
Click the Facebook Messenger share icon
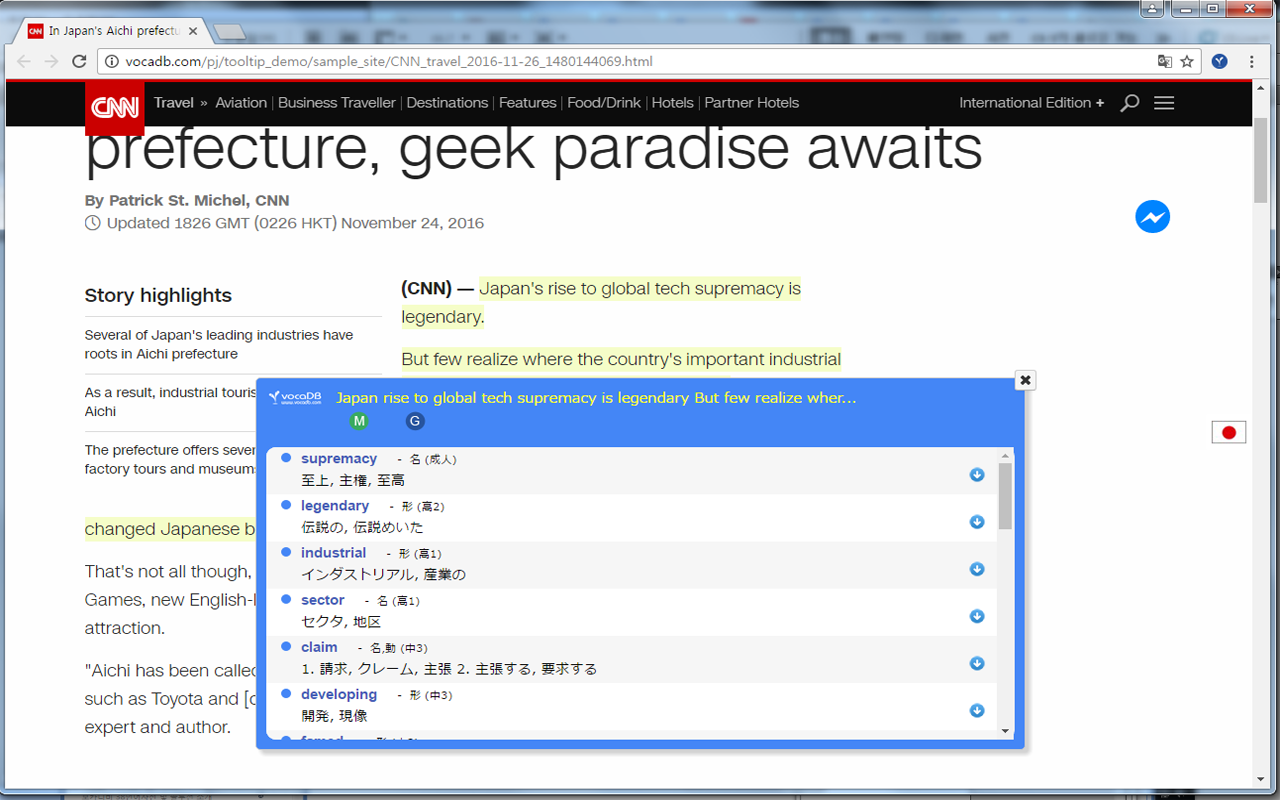(x=1152, y=217)
